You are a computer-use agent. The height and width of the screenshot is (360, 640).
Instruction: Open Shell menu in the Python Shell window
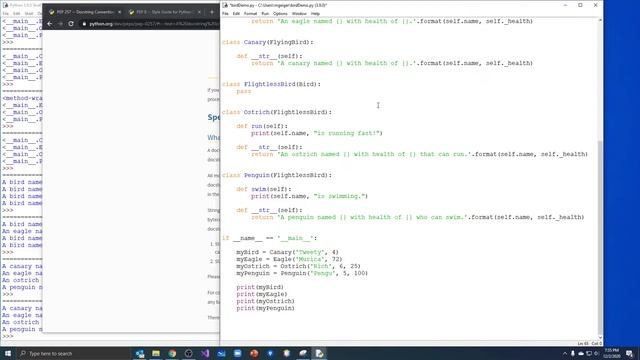coord(29,13)
